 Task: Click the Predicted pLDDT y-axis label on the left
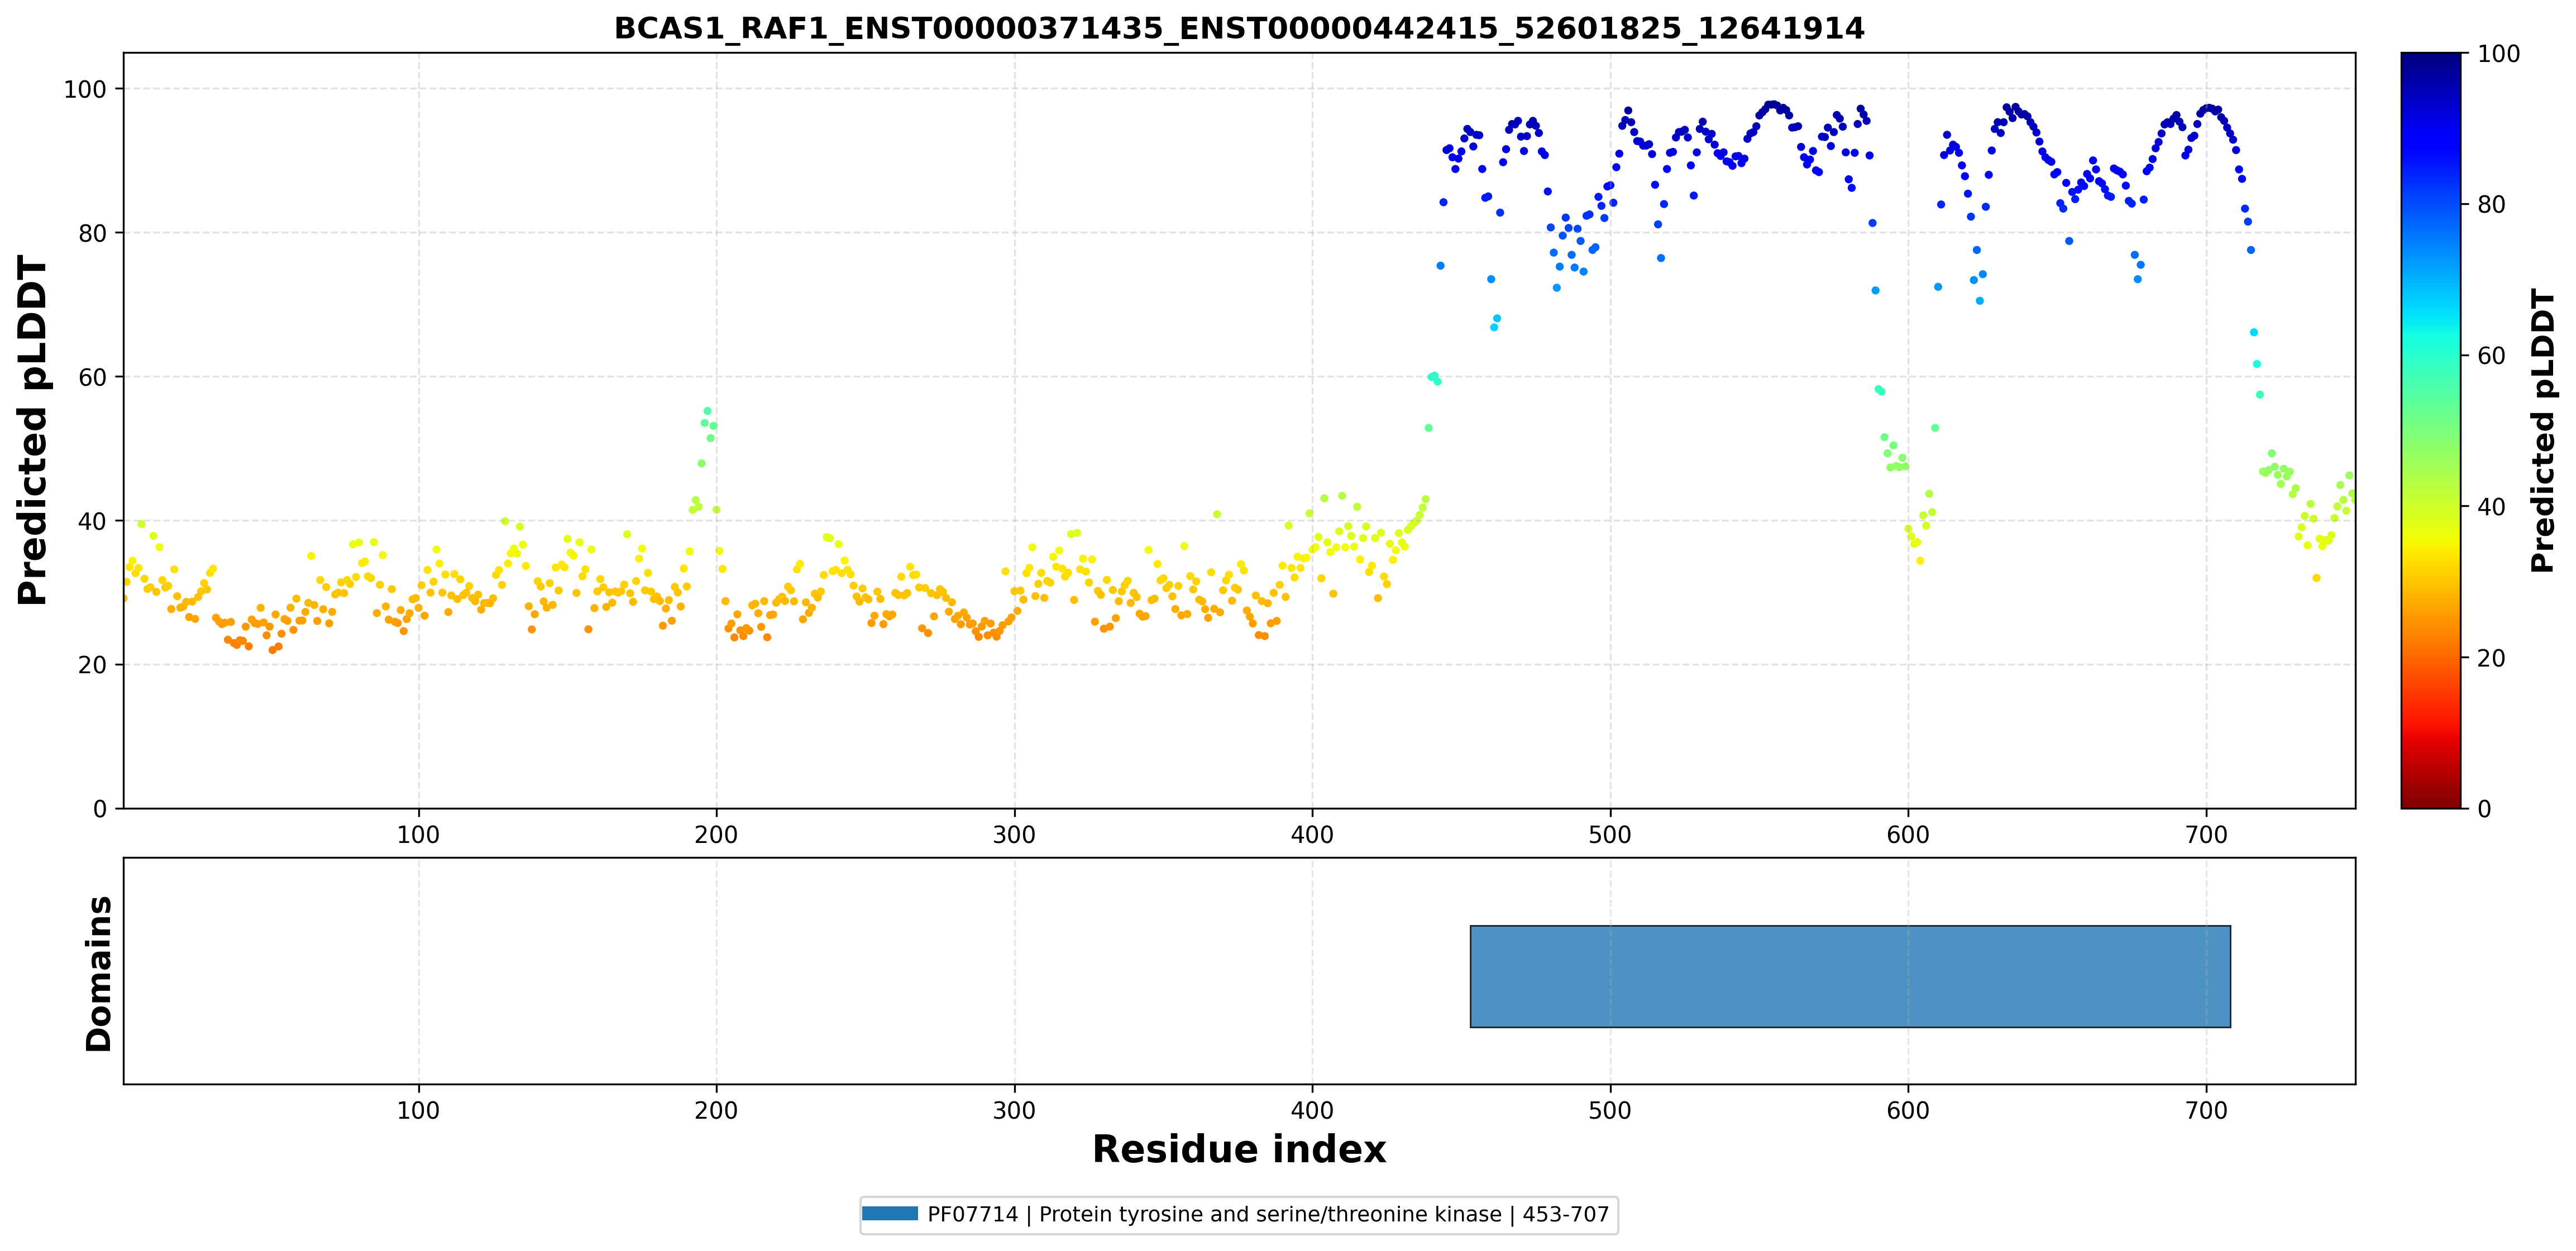click(32, 430)
